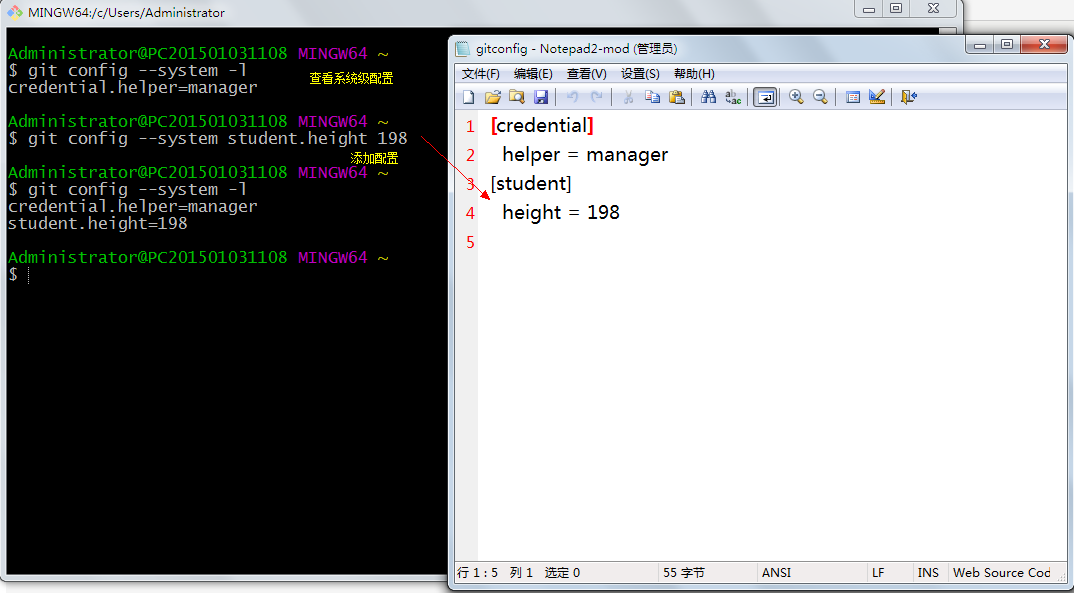The height and width of the screenshot is (593, 1074).
Task: Open Find with the binoculars icon
Action: pyautogui.click(x=708, y=97)
